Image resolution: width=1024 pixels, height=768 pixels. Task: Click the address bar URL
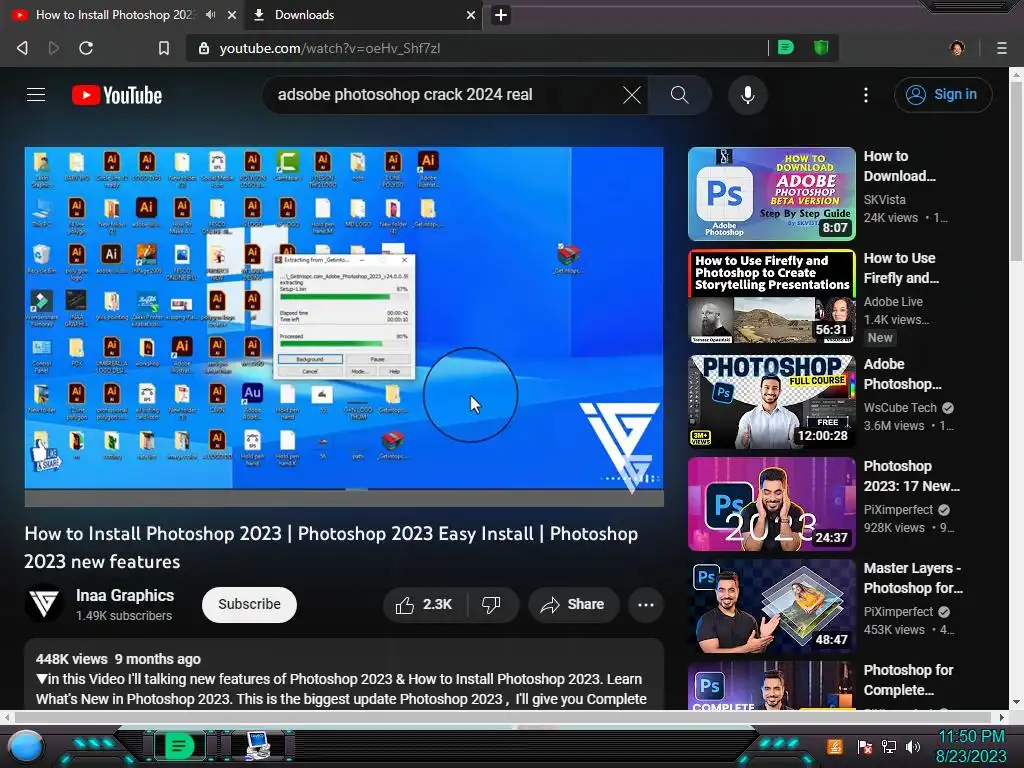point(329,48)
